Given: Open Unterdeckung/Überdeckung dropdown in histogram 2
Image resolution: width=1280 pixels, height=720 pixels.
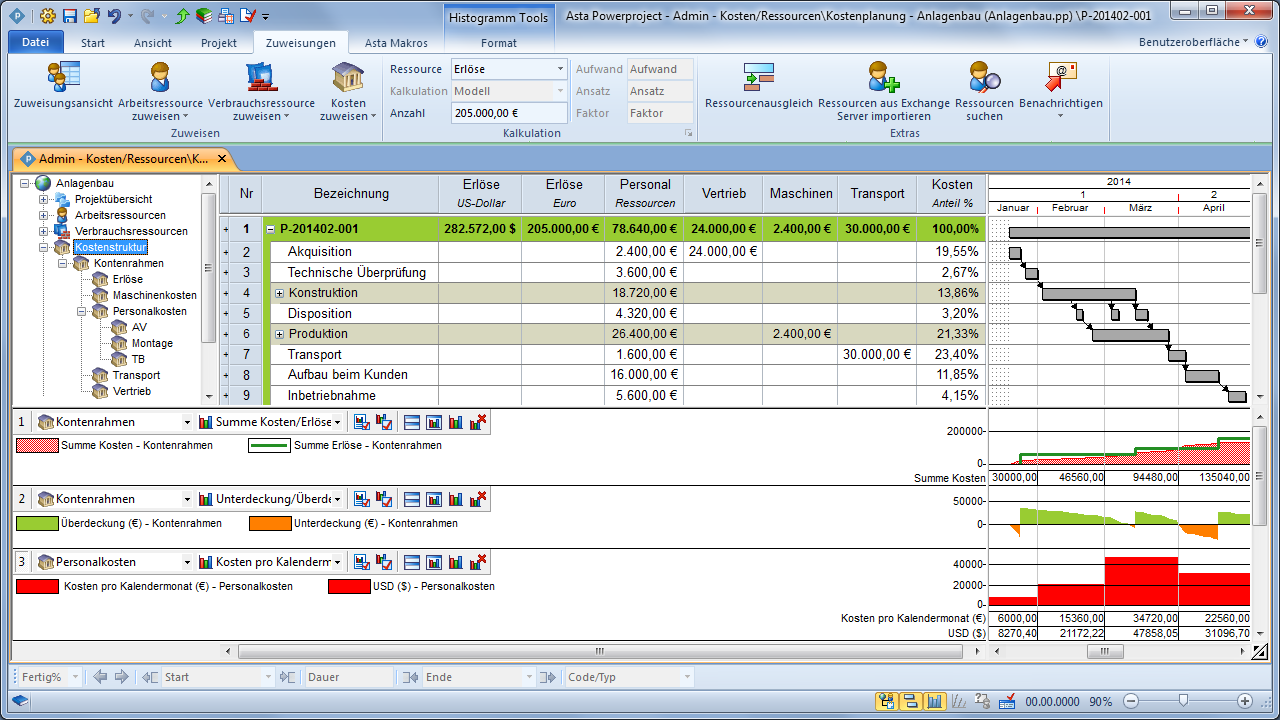Looking at the screenshot, I should (337, 499).
